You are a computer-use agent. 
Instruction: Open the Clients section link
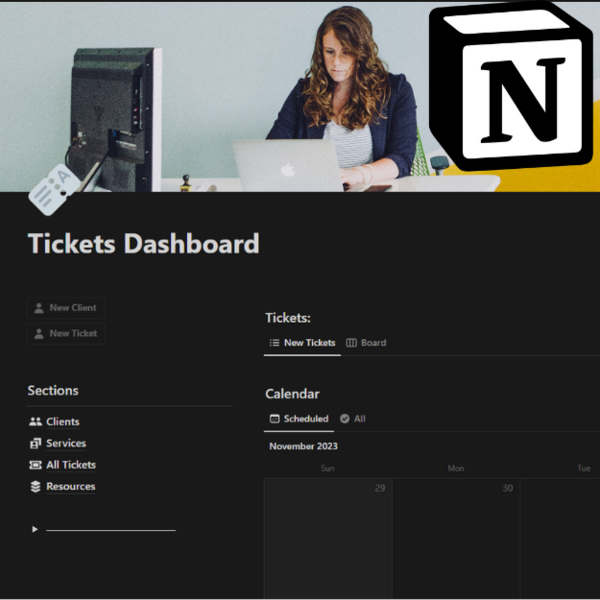pos(63,422)
